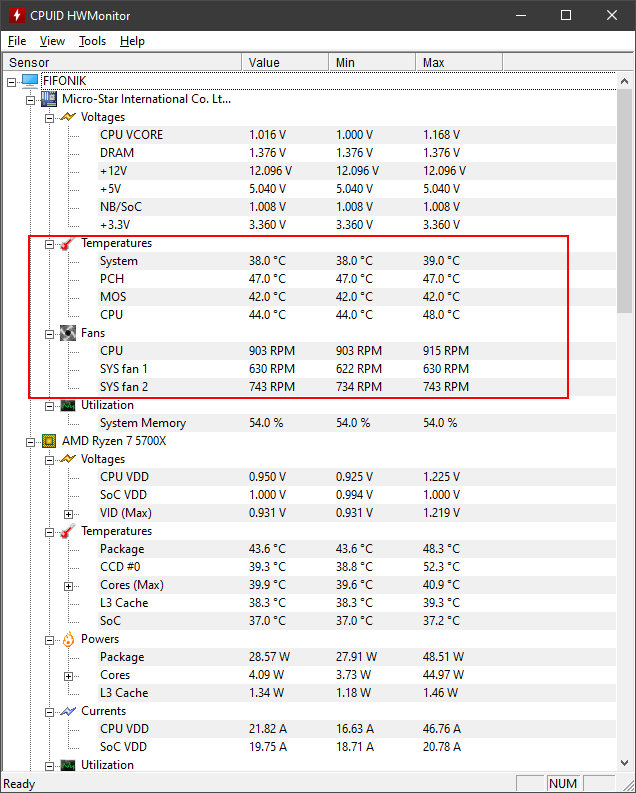Image resolution: width=636 pixels, height=793 pixels.
Task: Click the Micro-Star motherboard icon
Action: tap(49, 99)
